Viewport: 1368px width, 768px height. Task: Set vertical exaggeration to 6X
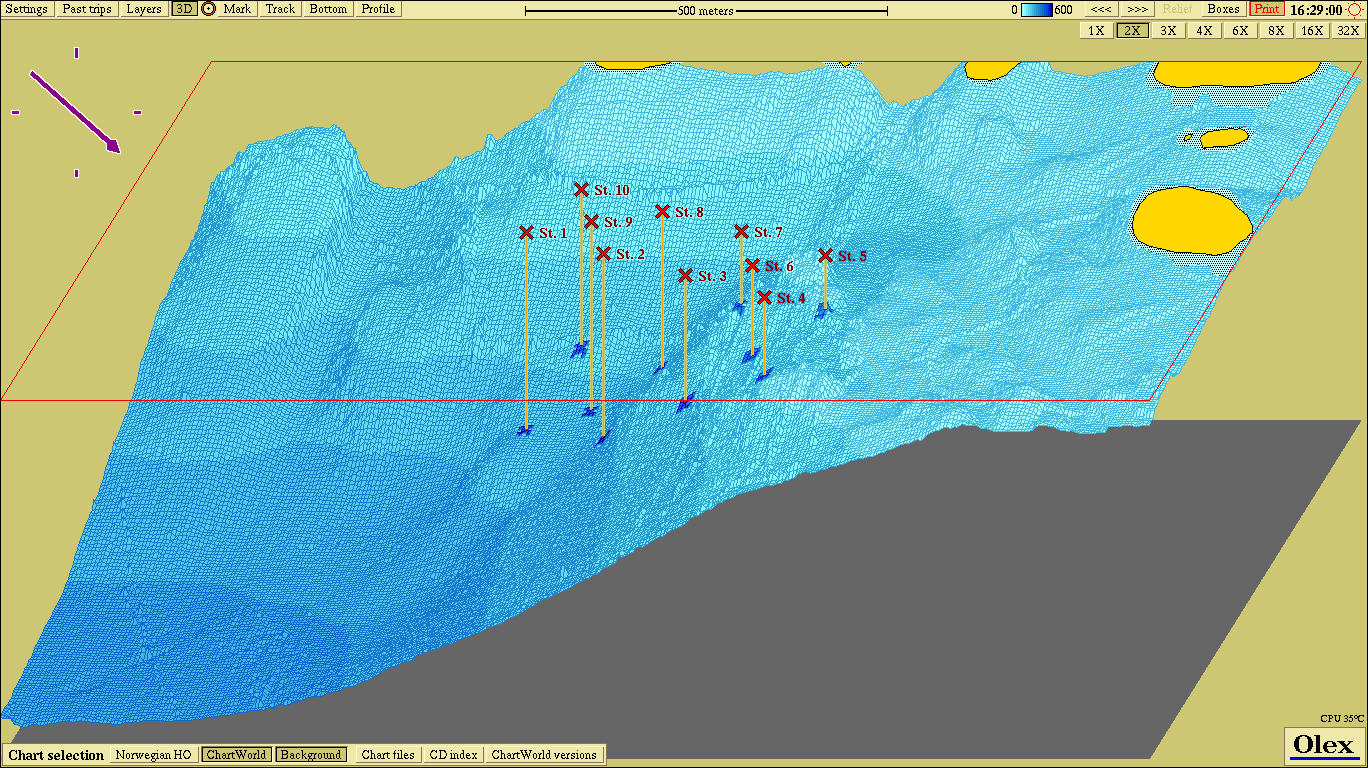coord(1240,30)
